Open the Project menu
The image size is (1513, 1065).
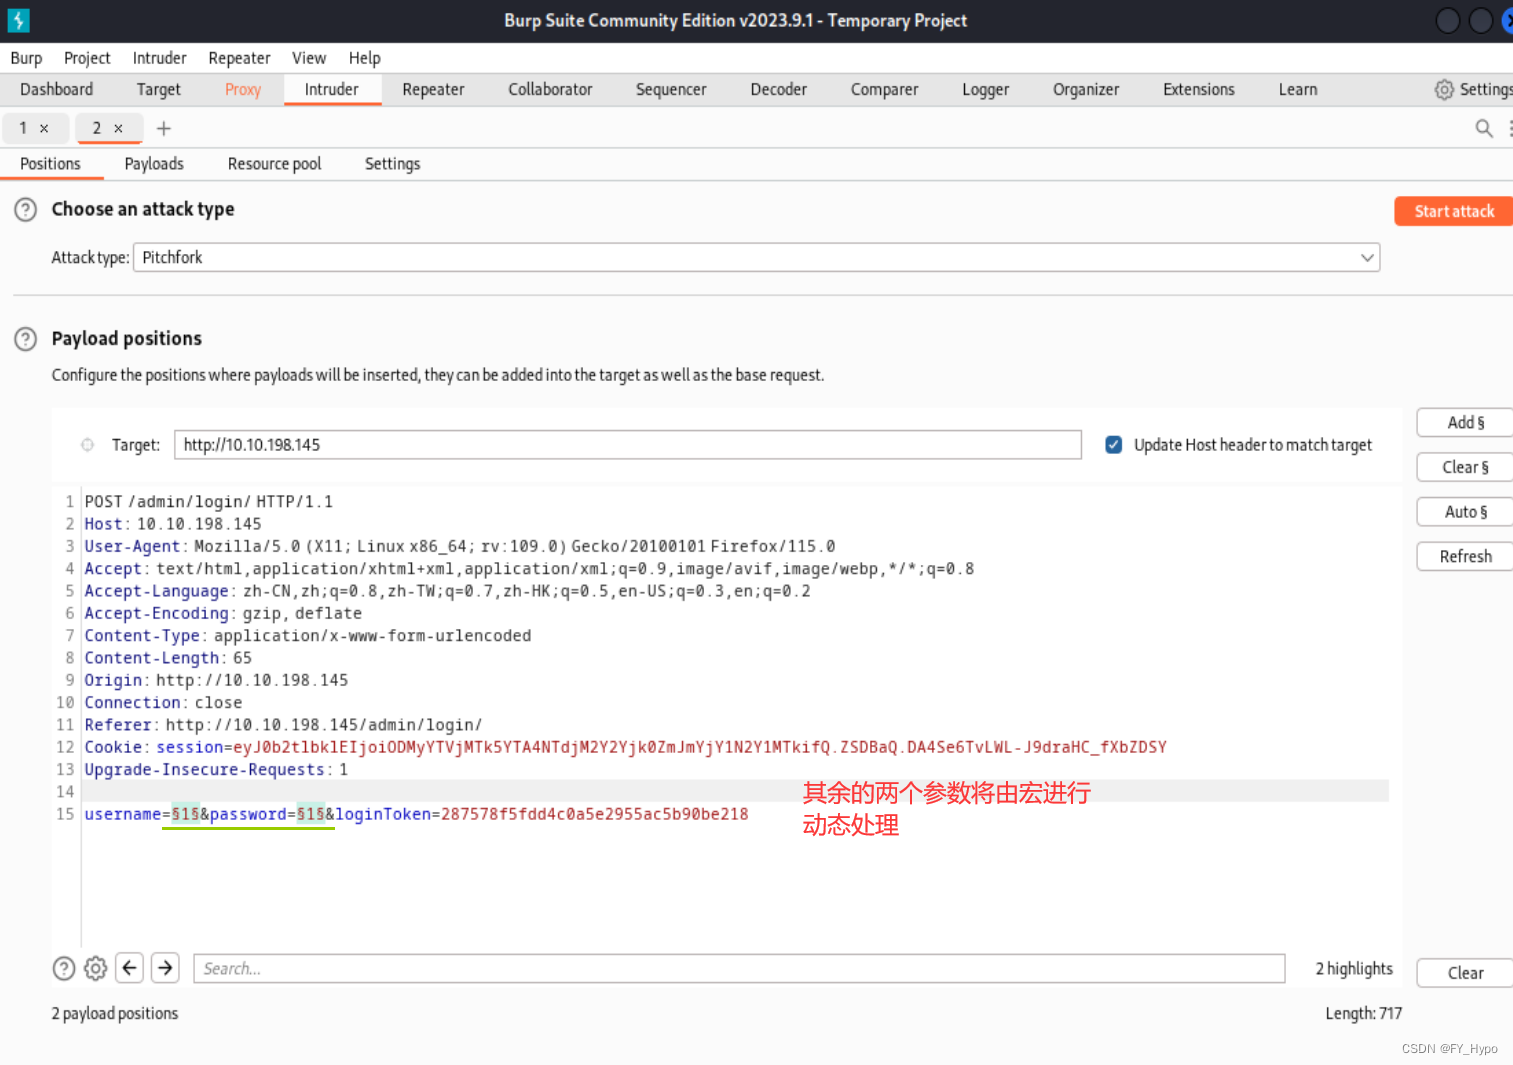pyautogui.click(x=87, y=58)
